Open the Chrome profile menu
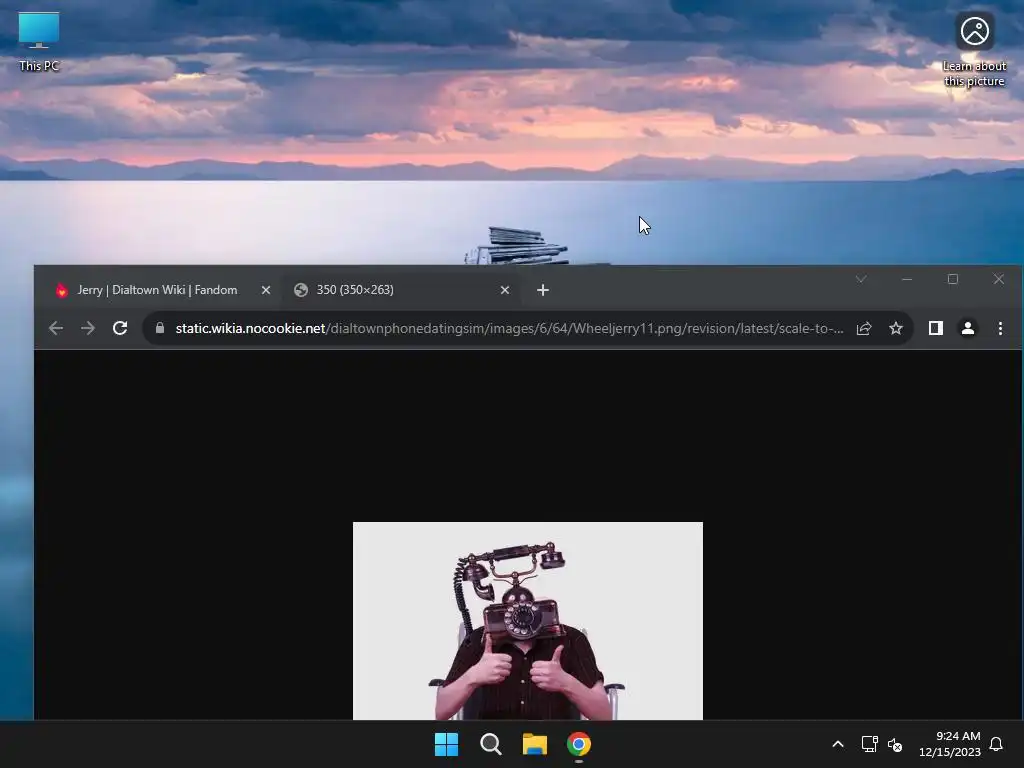The width and height of the screenshot is (1024, 768). 968,328
